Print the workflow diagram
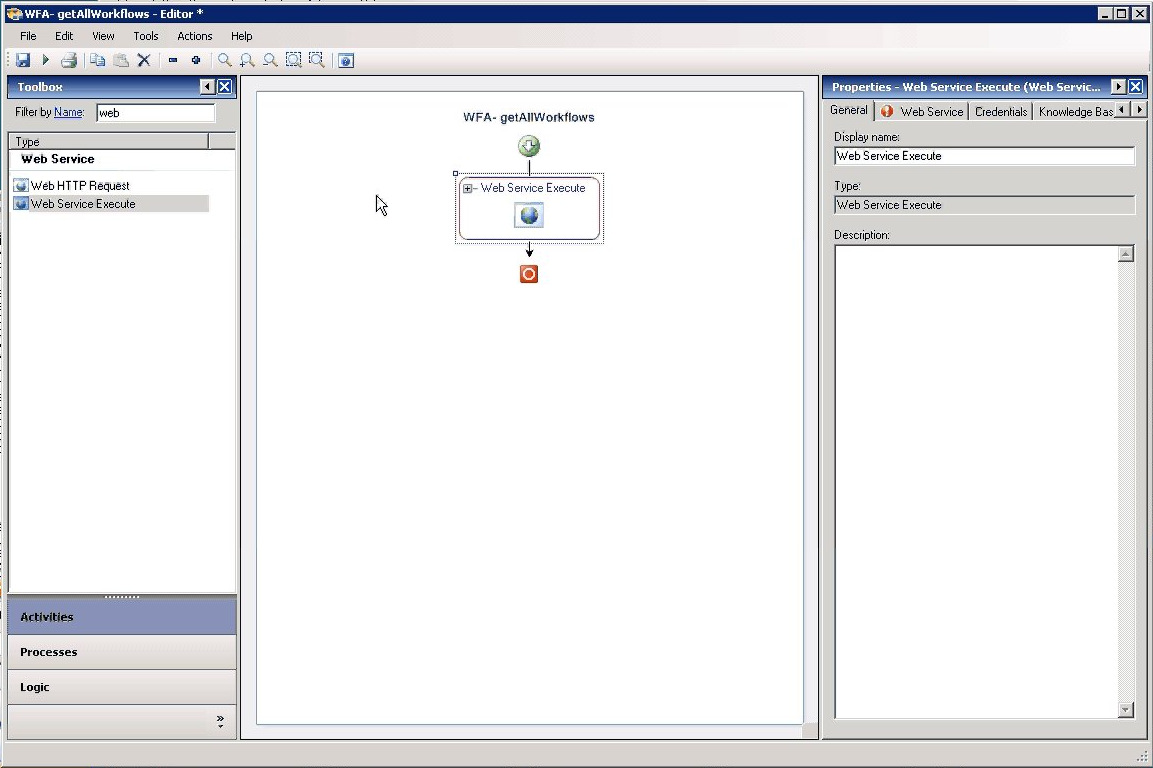This screenshot has height=768, width=1153. point(69,60)
